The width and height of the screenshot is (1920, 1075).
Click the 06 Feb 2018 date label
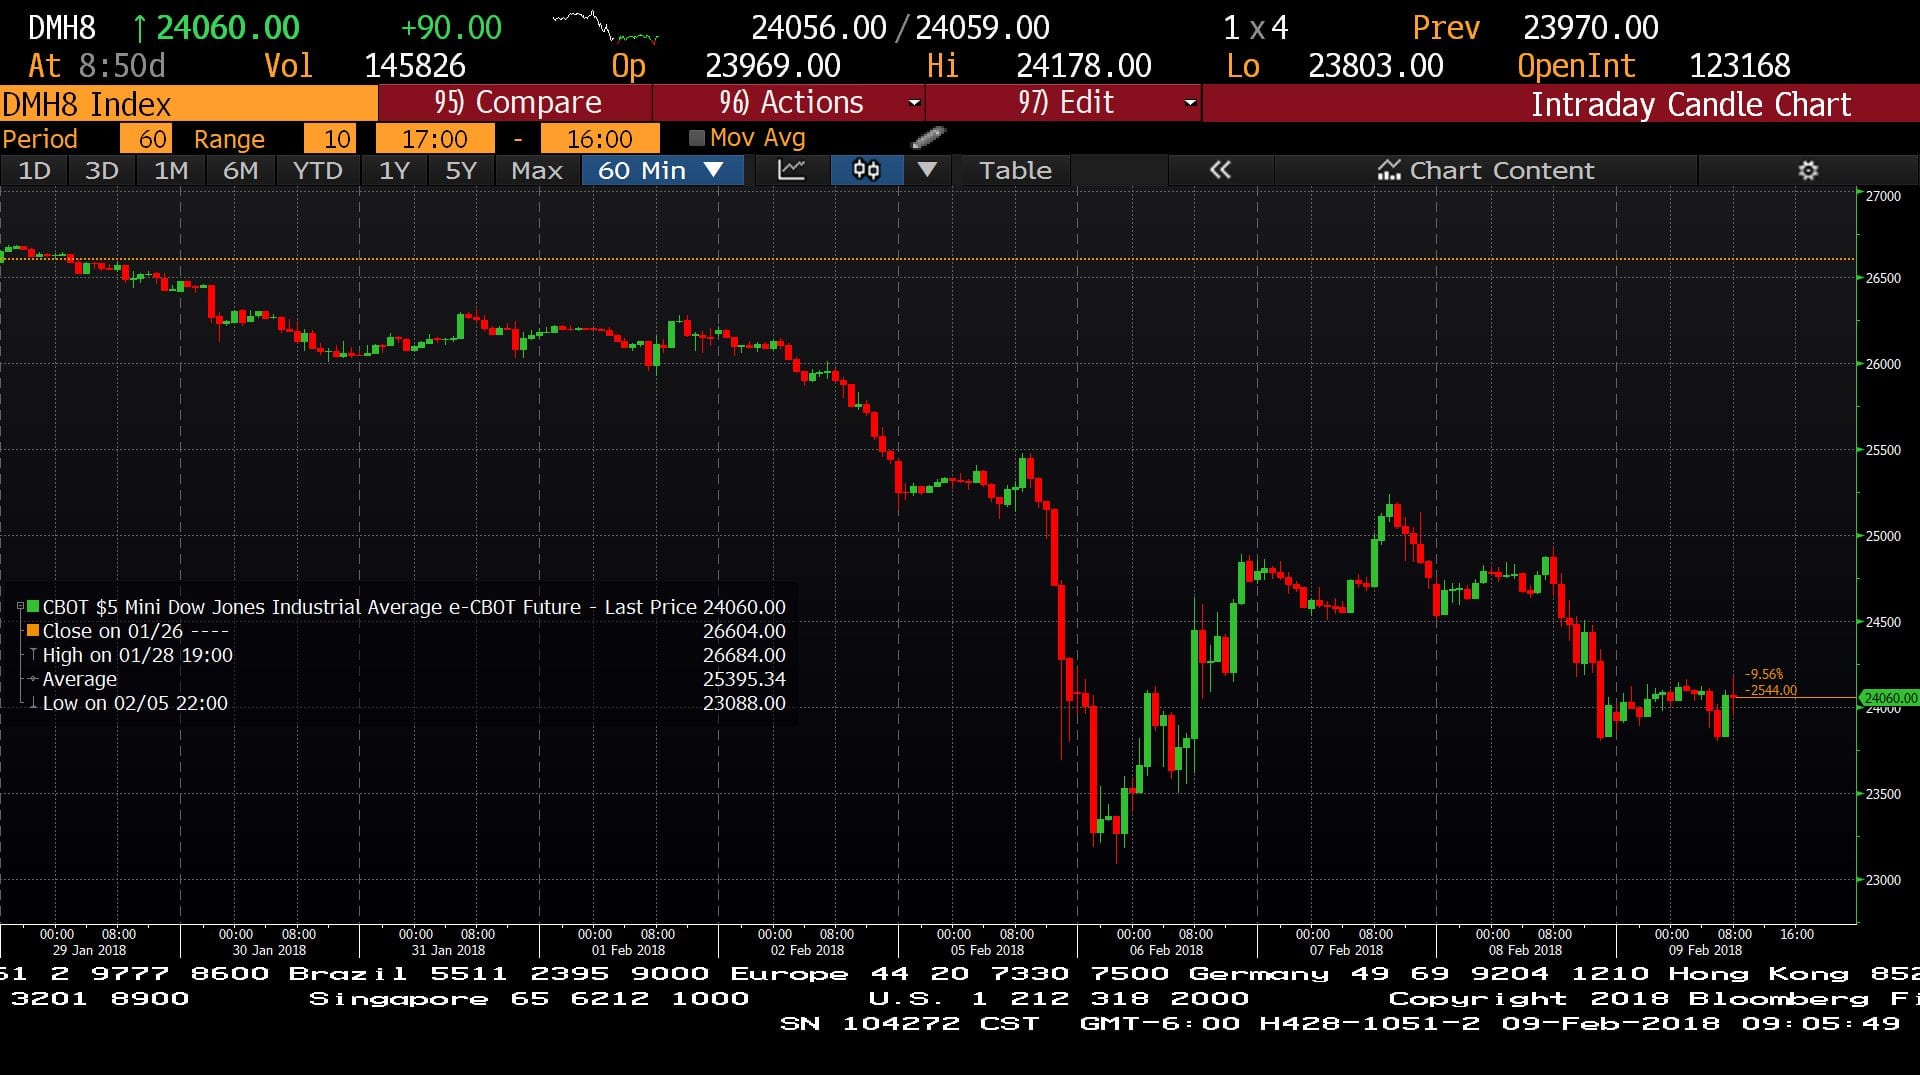click(1166, 950)
